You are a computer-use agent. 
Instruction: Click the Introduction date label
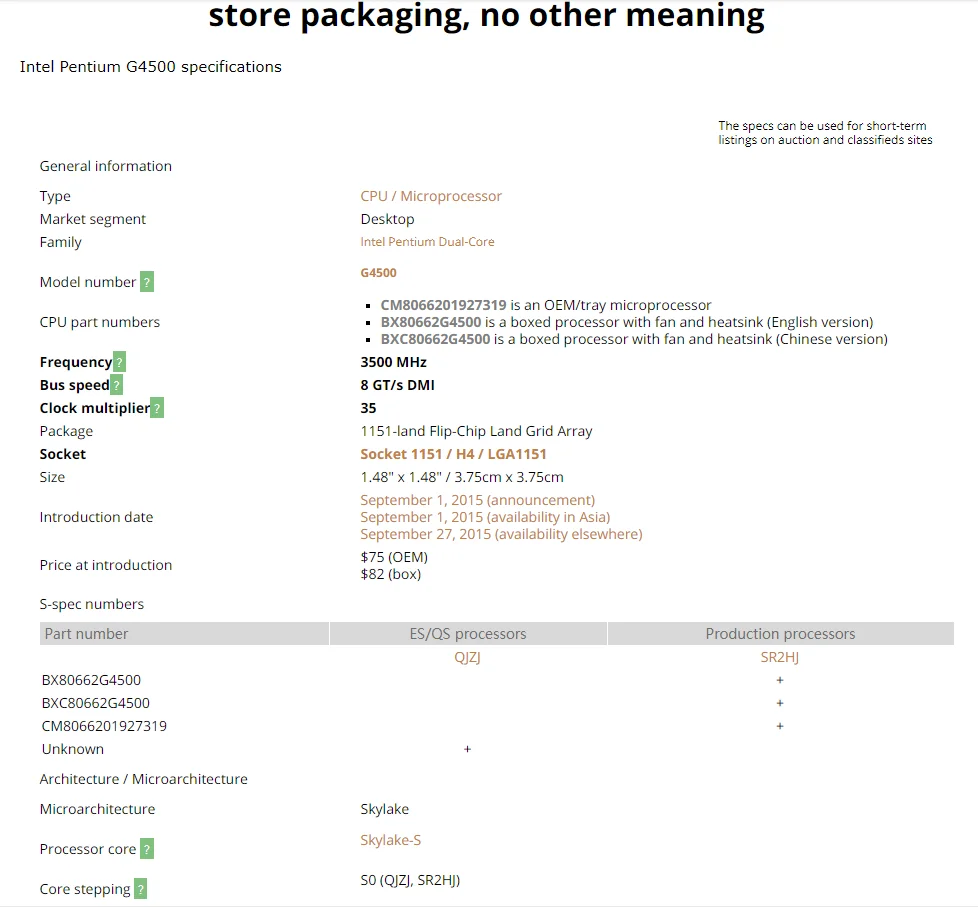(96, 517)
